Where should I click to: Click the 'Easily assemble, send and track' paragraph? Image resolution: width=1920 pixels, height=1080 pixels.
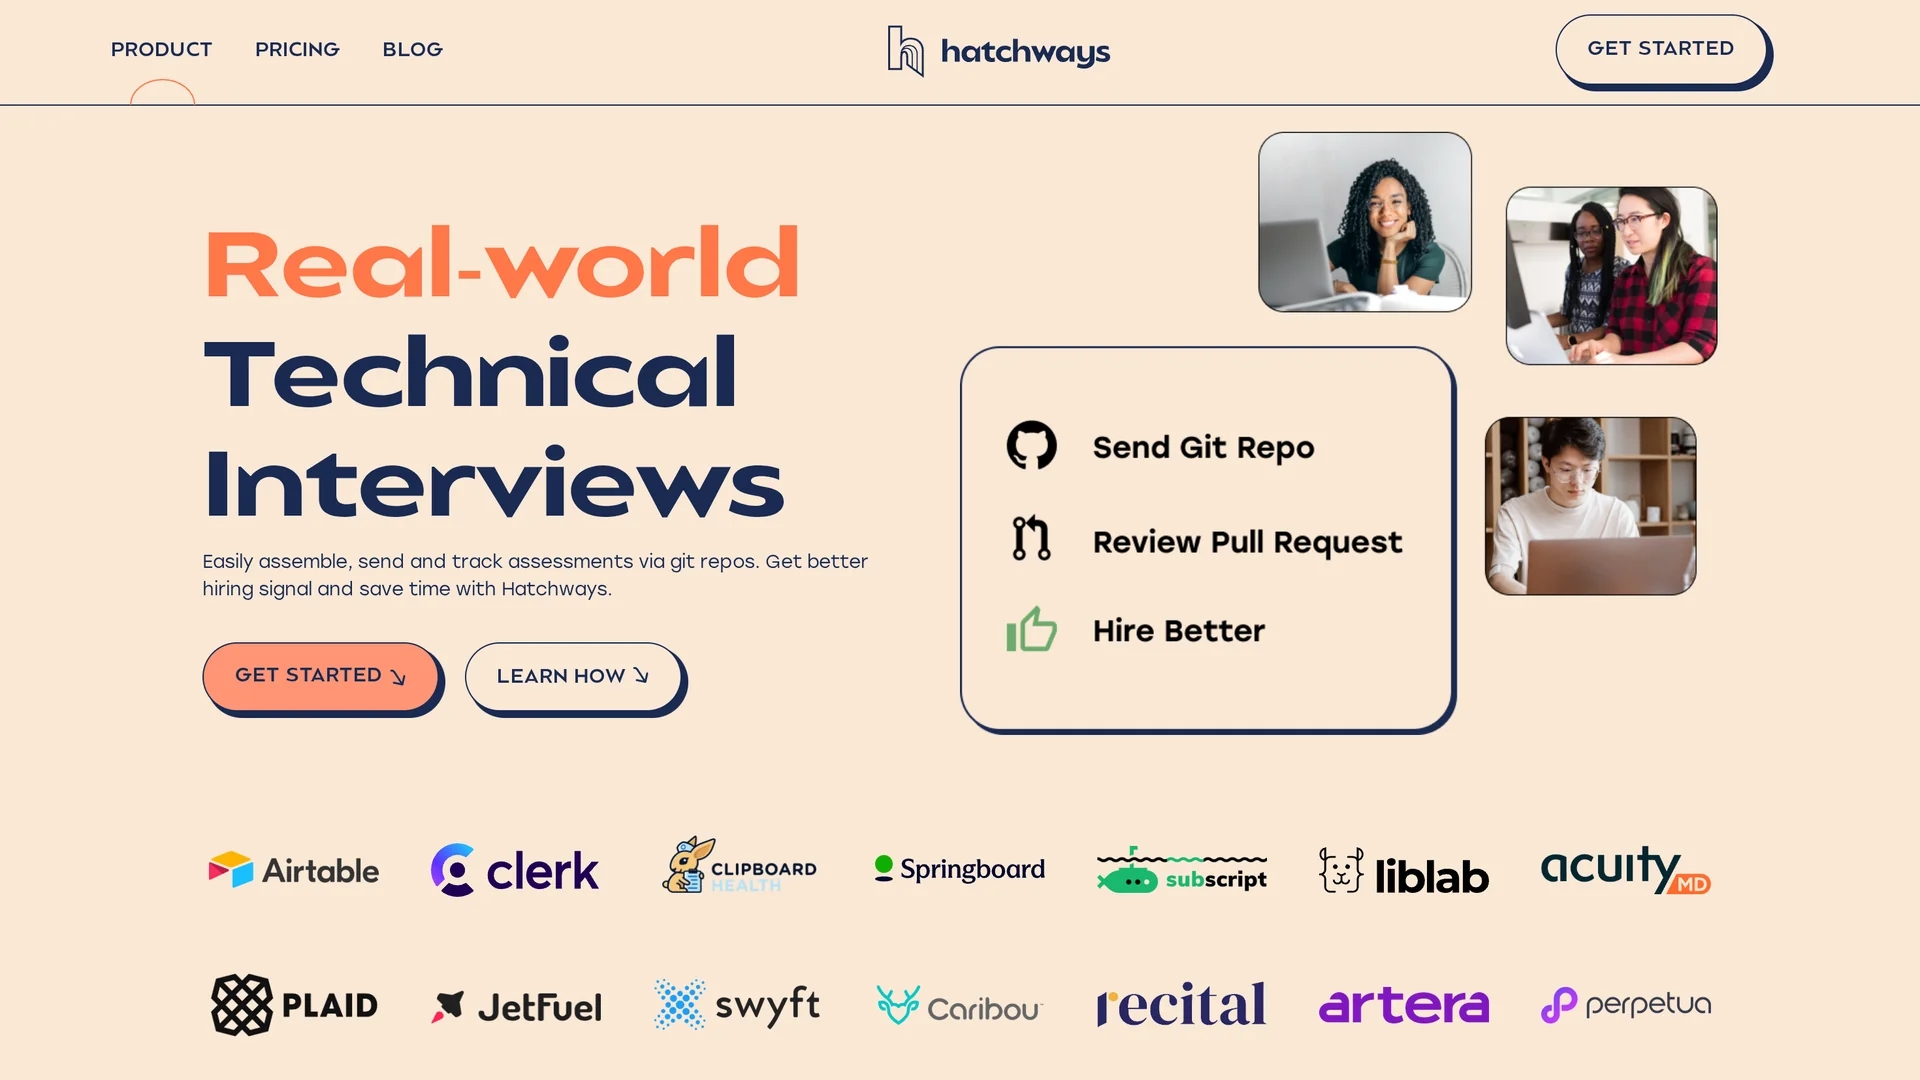(535, 575)
